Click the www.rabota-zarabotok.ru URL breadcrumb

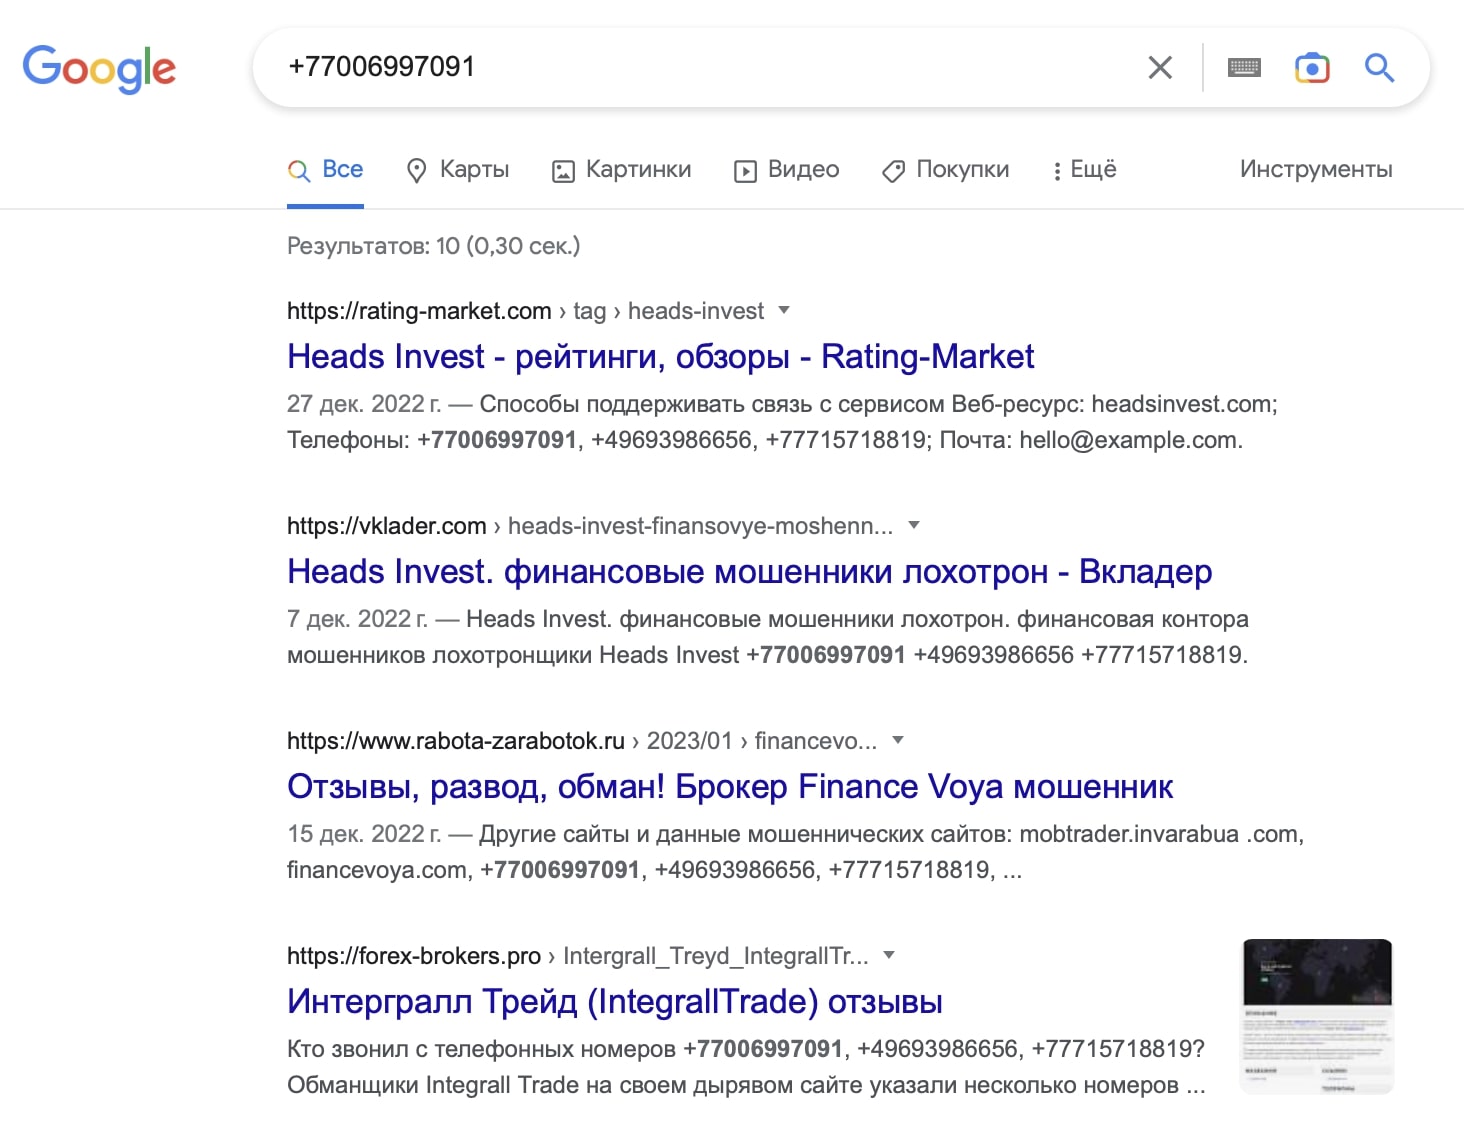point(582,741)
